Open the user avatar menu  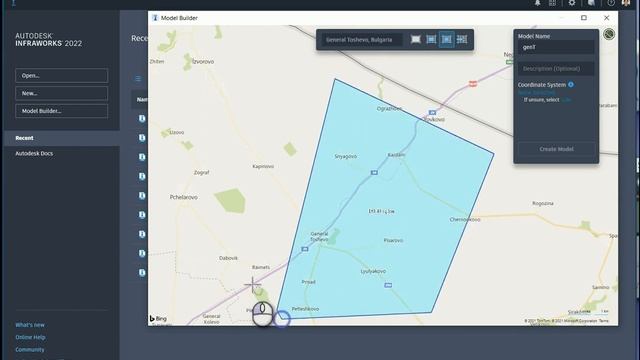[x=625, y=3]
